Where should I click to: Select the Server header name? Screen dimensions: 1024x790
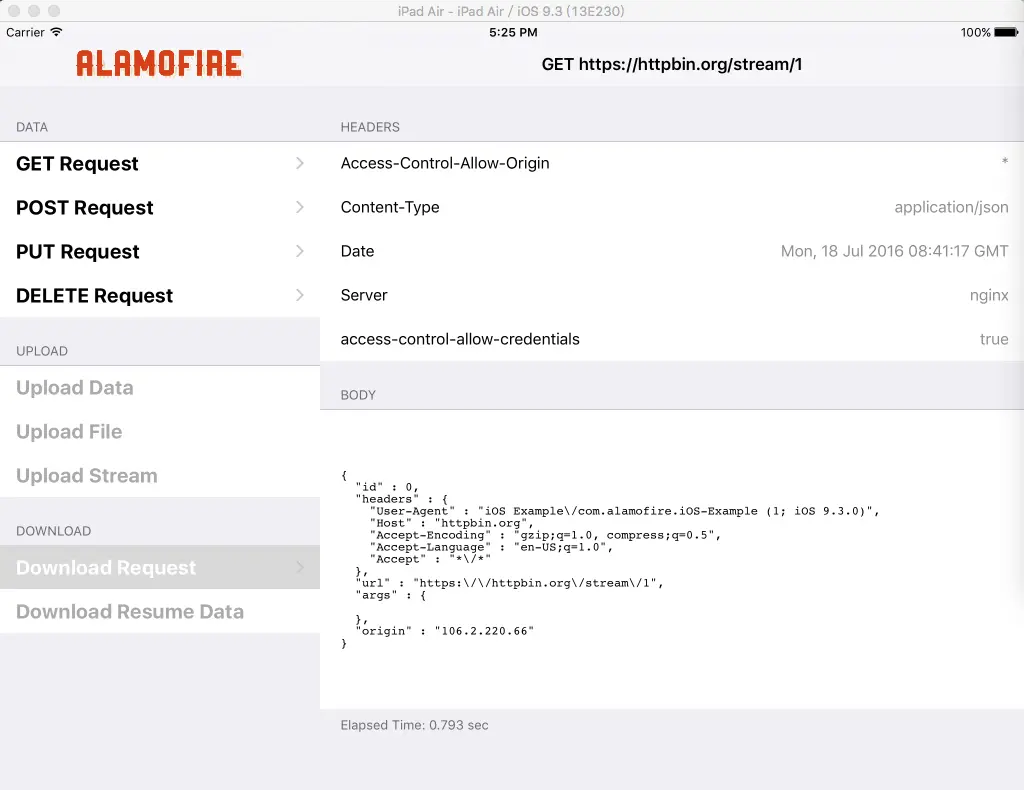coord(364,295)
